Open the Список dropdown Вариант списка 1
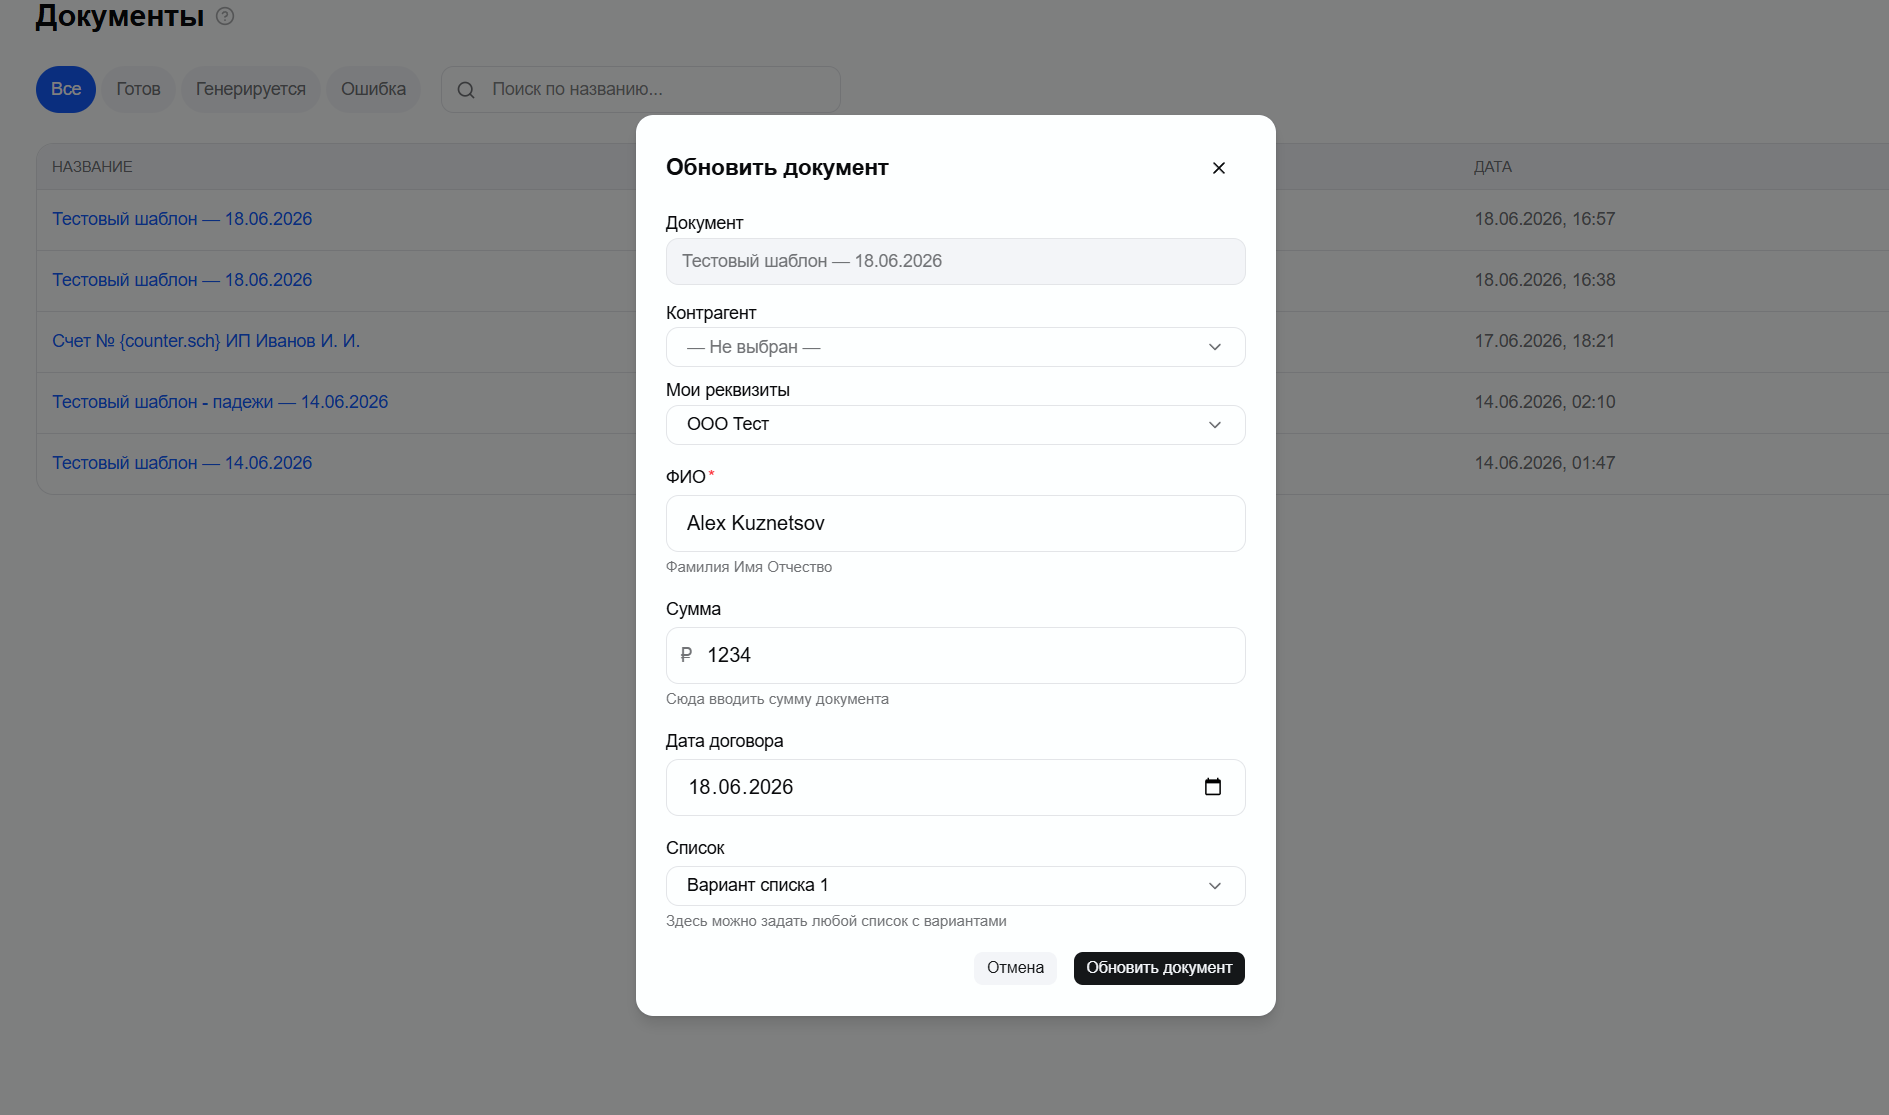This screenshot has height=1115, width=1889. (x=955, y=886)
